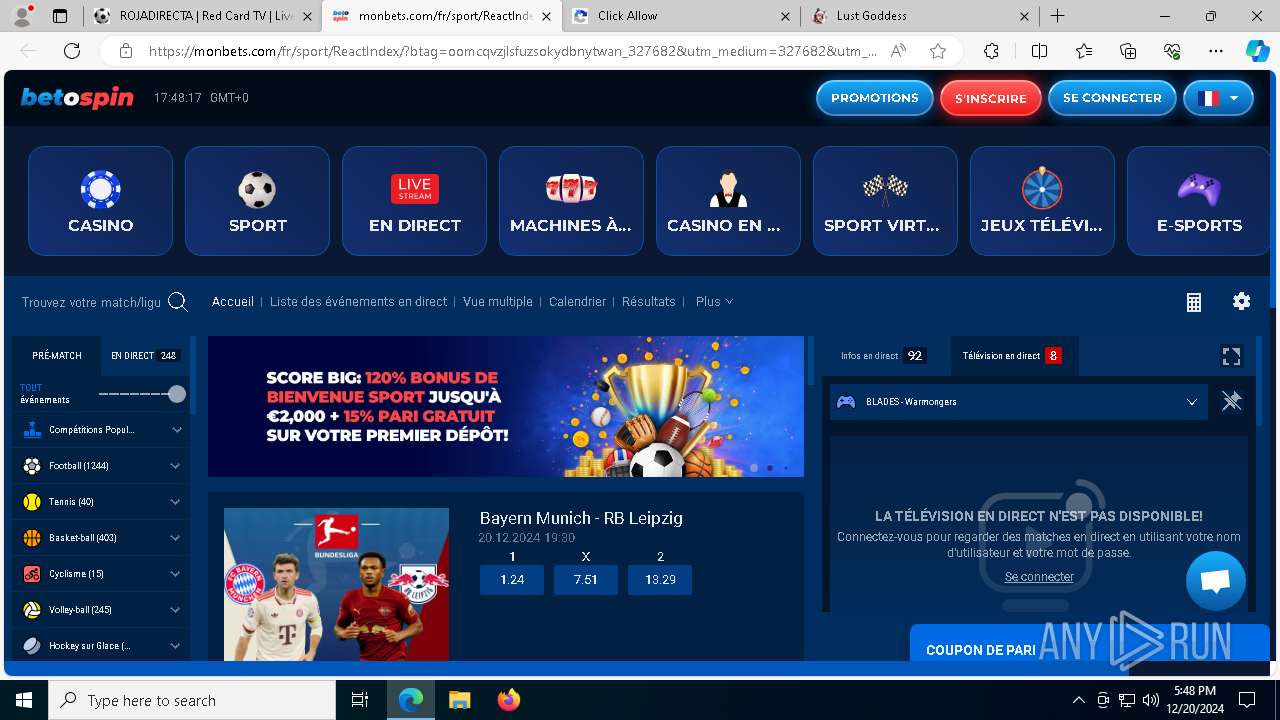Screen dimensions: 1280x720
Task: Open the live chat bubble
Action: click(1216, 581)
